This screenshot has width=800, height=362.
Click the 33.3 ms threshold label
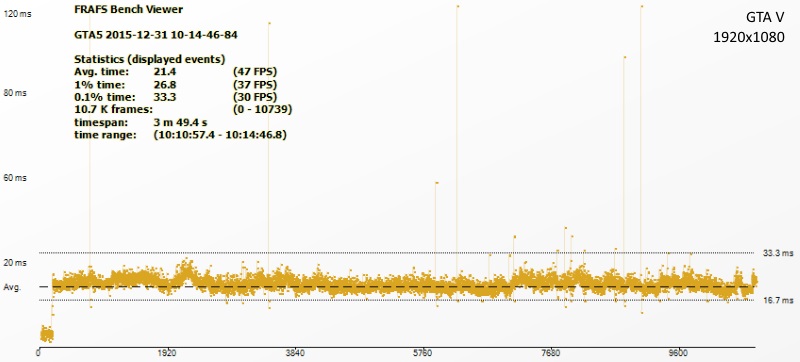778,253
